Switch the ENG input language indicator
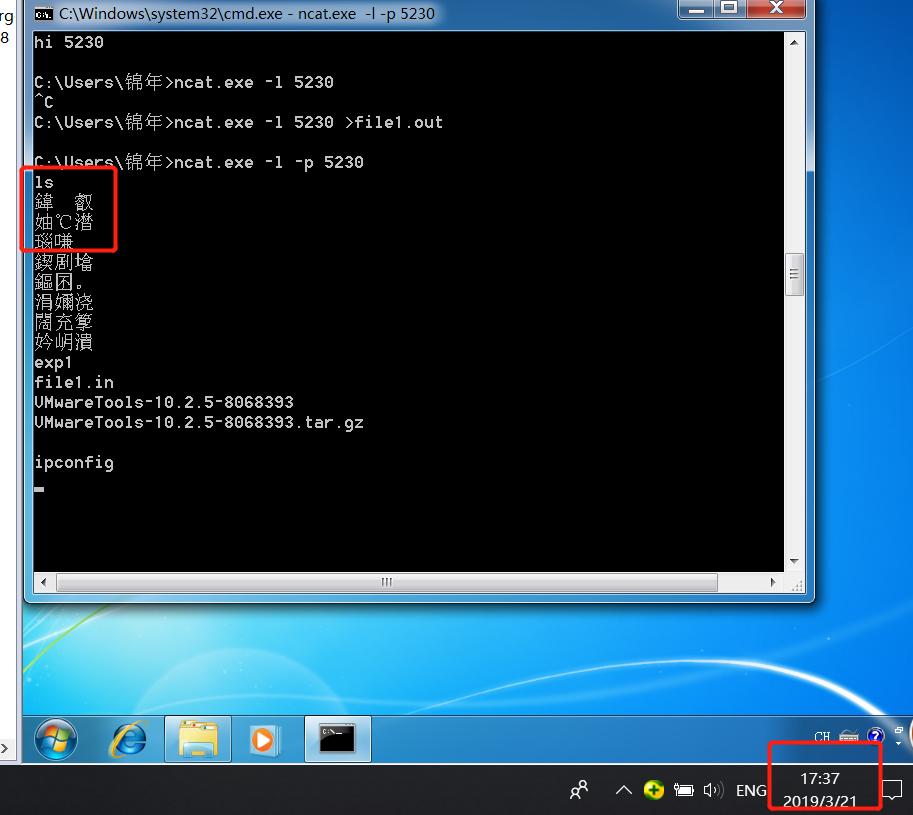This screenshot has width=913, height=815. [x=751, y=791]
